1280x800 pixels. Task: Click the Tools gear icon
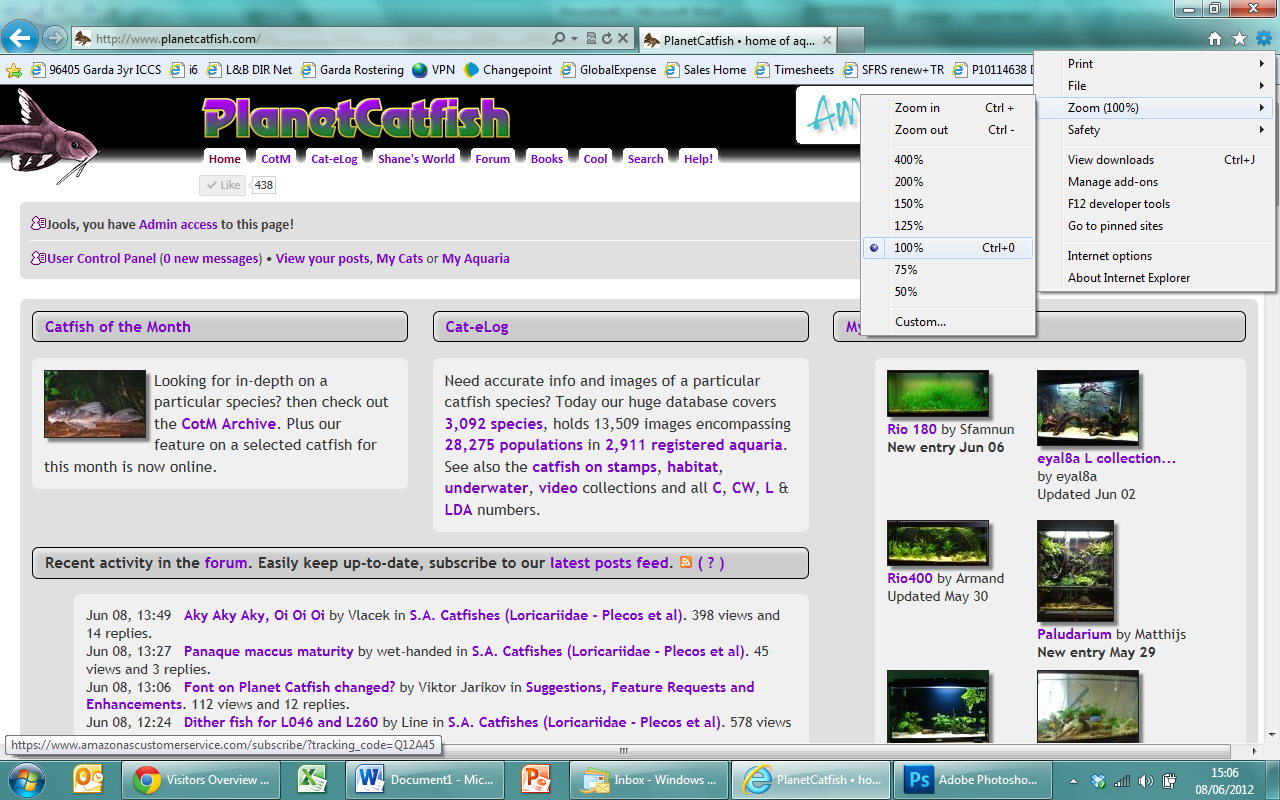pos(1263,39)
